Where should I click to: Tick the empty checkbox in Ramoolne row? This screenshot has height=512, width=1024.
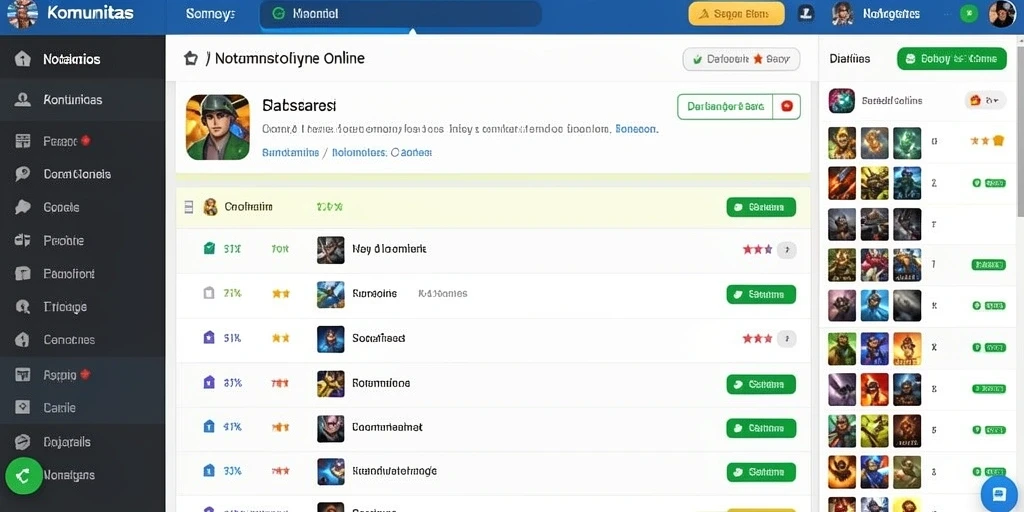(209, 293)
